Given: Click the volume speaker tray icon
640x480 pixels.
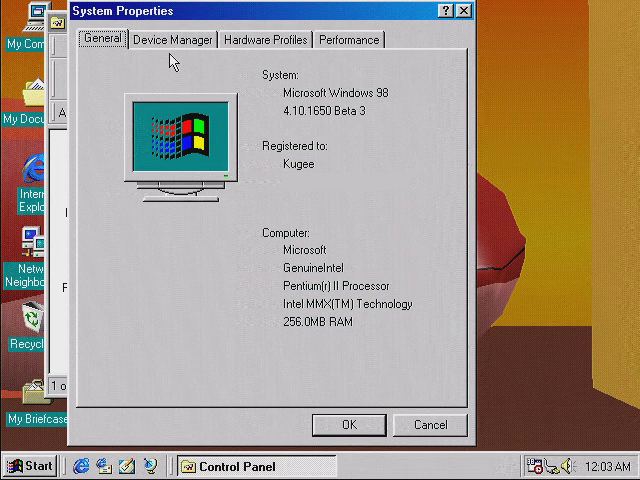Looking at the screenshot, I should pyautogui.click(x=568, y=466).
